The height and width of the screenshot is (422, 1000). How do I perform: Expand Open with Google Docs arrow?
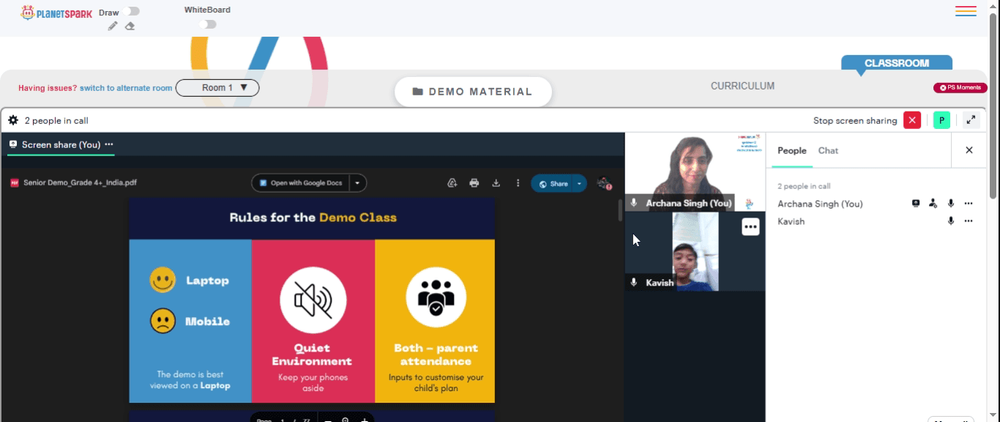357,183
